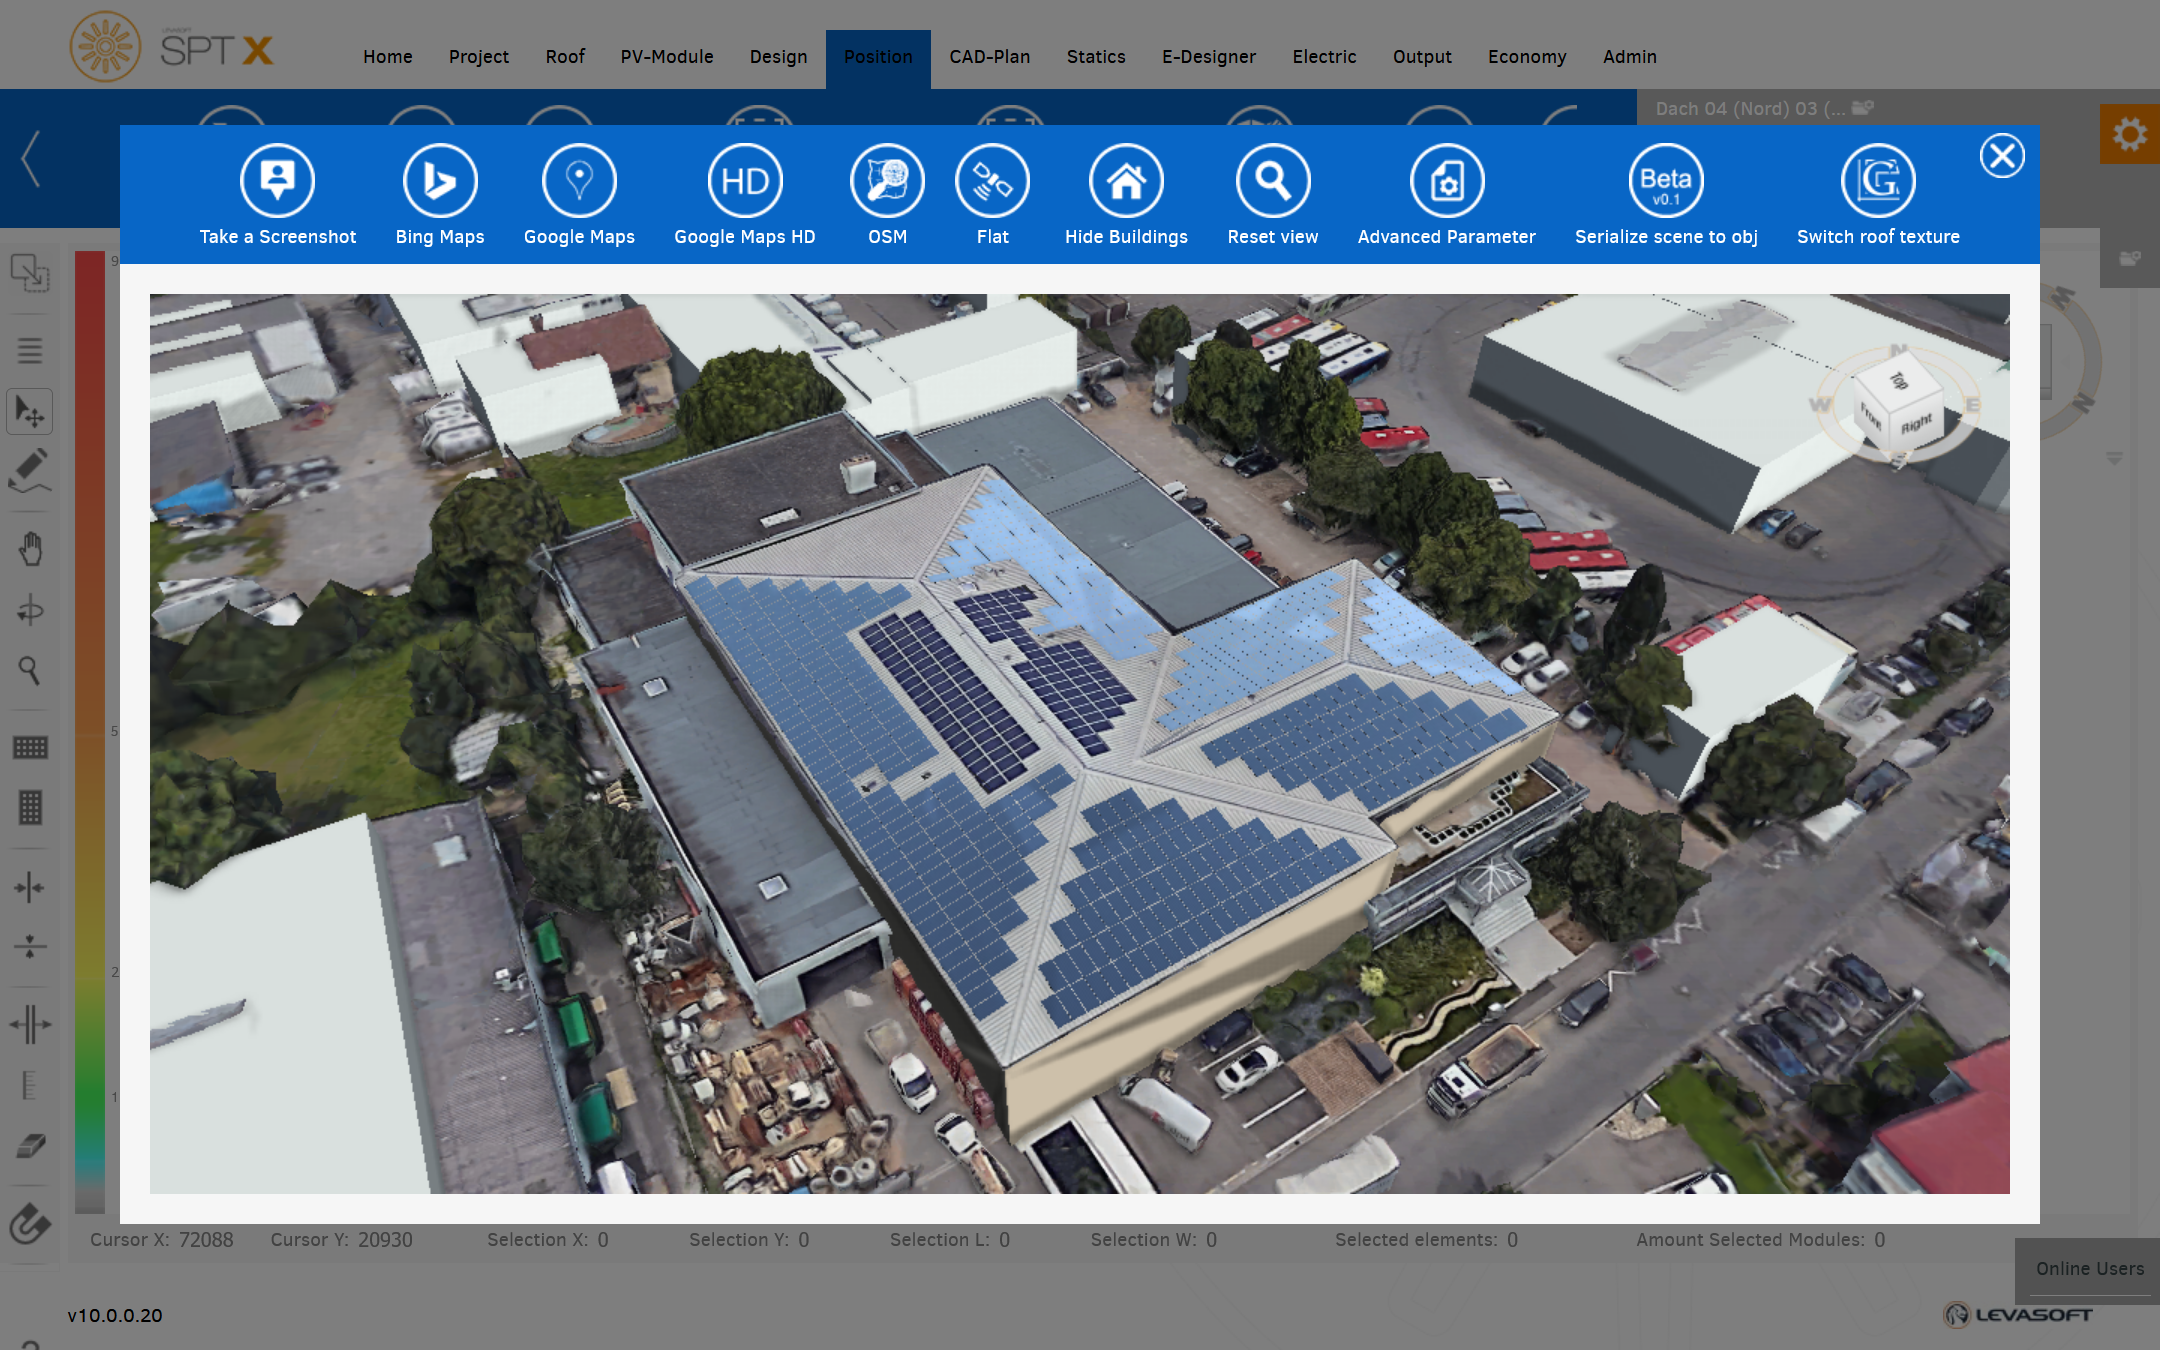The image size is (2160, 1350).
Task: Collapse toolbar with left chevron arrow
Action: click(31, 158)
